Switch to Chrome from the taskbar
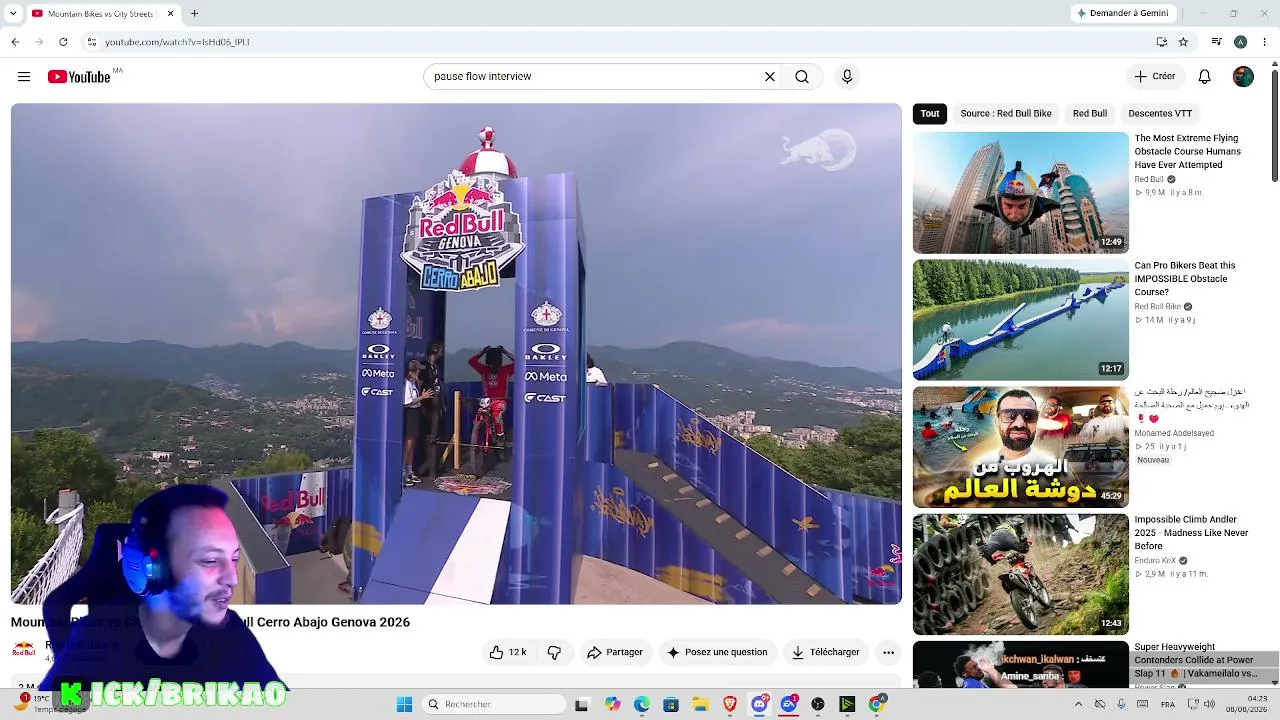The height and width of the screenshot is (720, 1280). click(877, 704)
